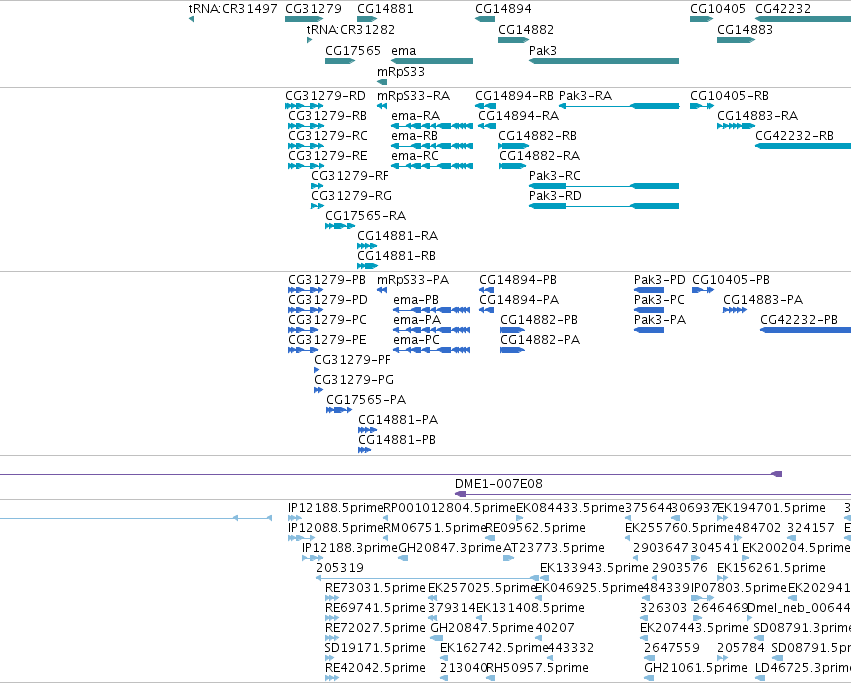Select the GH20847.3prime EST label
Screen dimensions: 851x683
(451, 548)
